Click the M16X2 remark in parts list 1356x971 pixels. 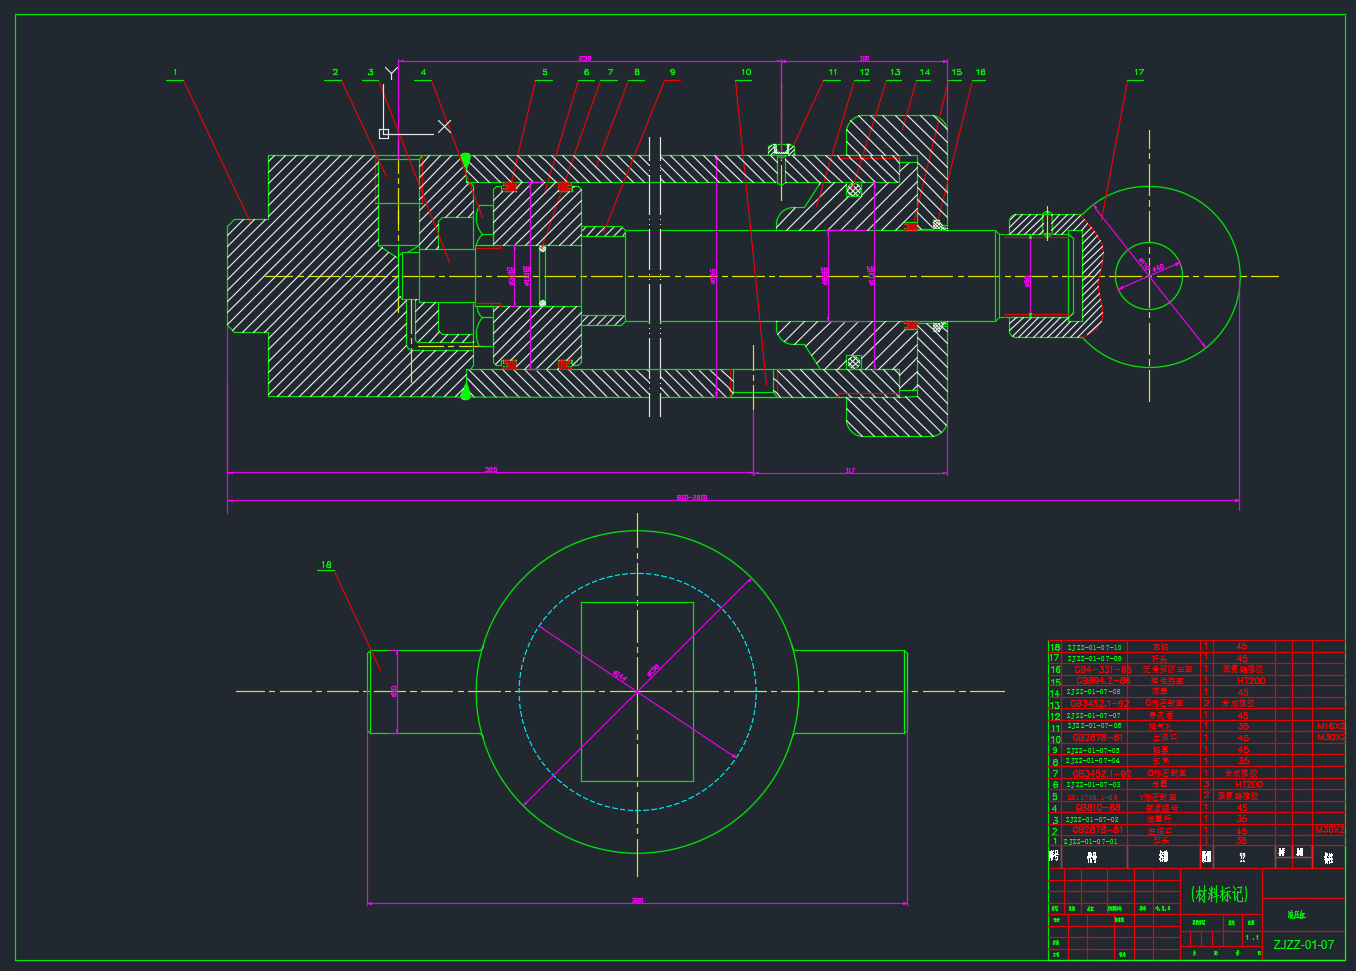[x=1330, y=726]
